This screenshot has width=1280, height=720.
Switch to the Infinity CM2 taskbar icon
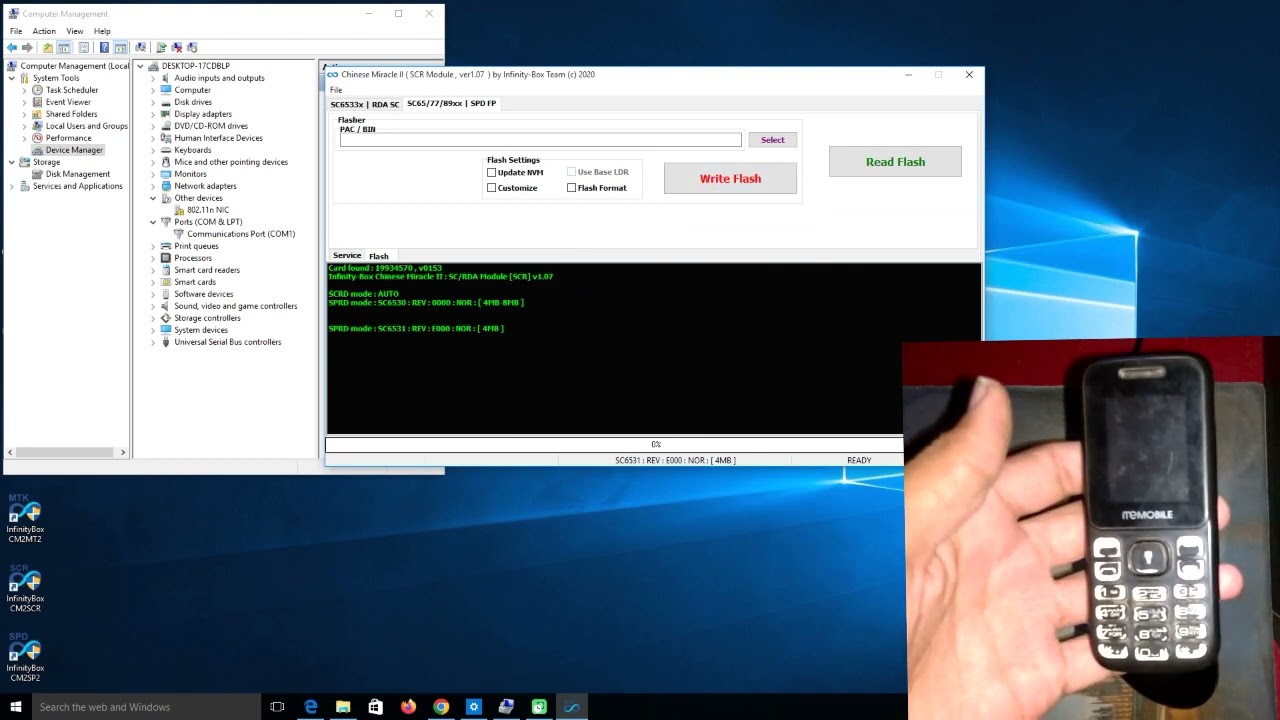click(572, 707)
